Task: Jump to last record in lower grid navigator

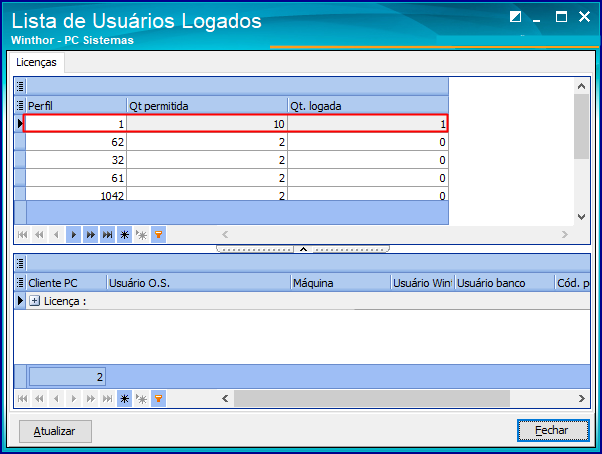Action: 108,399
